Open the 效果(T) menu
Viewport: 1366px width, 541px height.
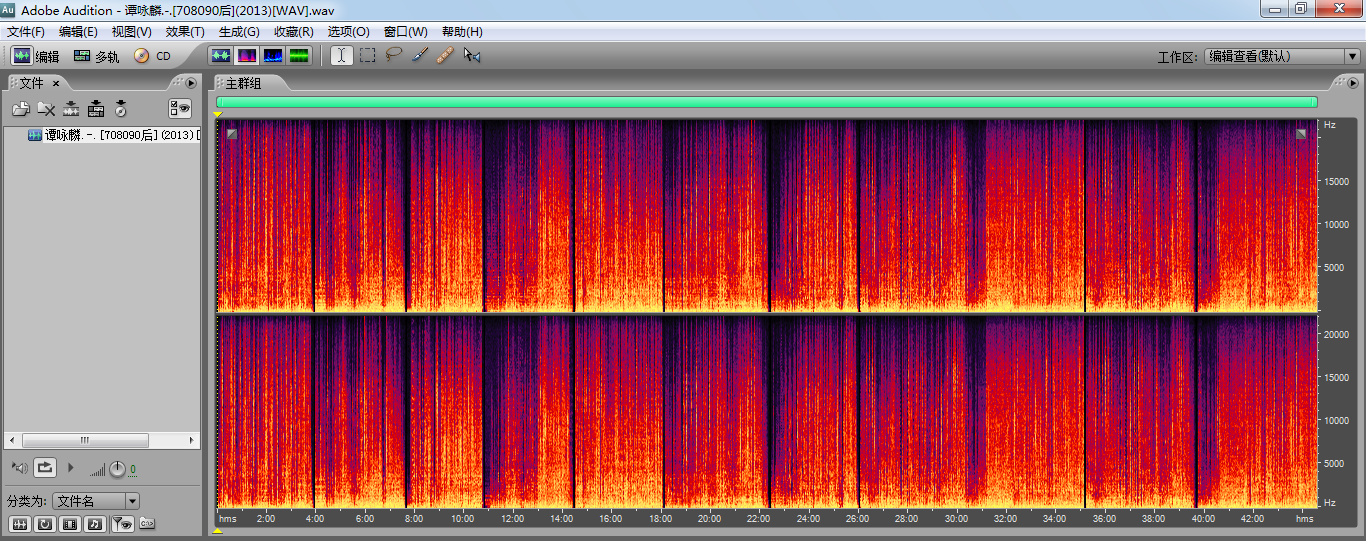point(185,32)
